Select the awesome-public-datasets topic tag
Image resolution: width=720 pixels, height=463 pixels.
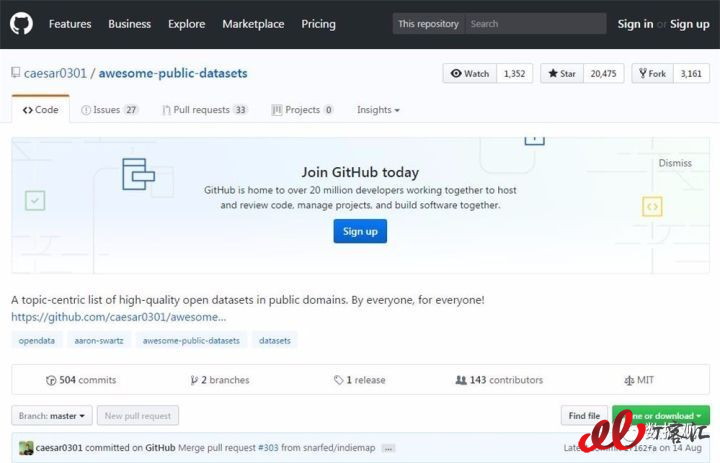(191, 340)
